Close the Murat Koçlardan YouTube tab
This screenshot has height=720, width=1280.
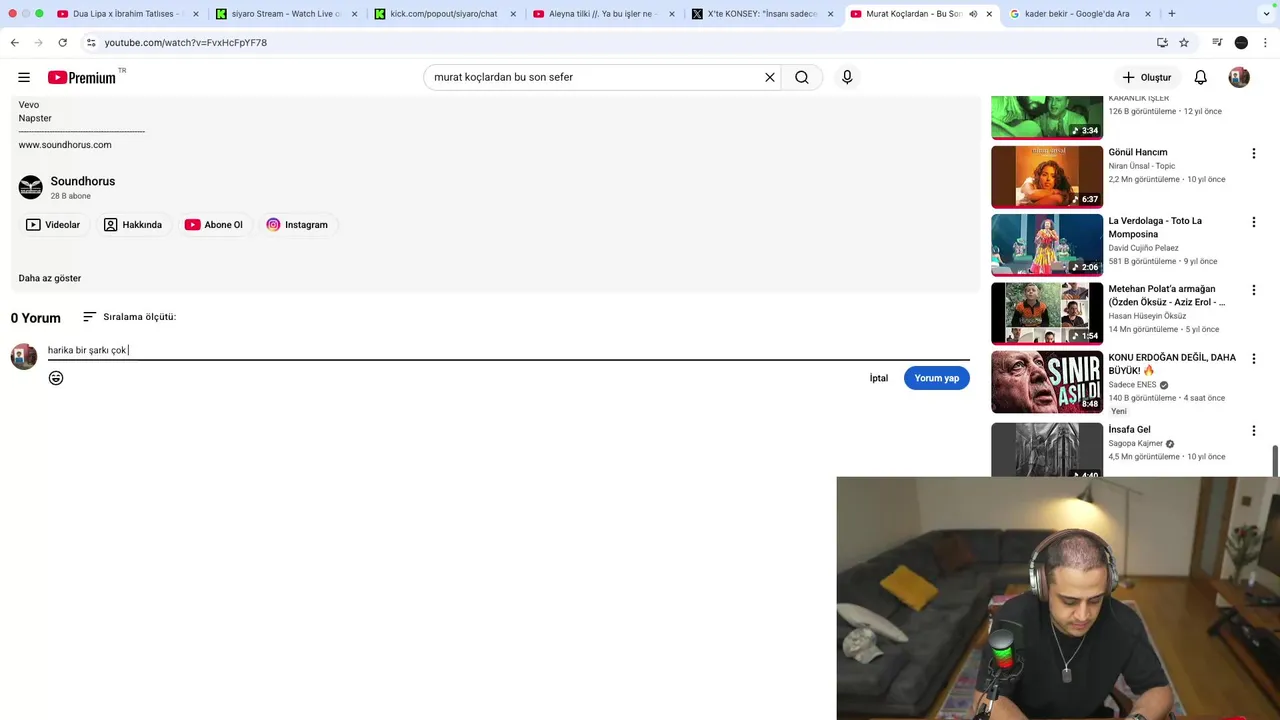click(989, 14)
